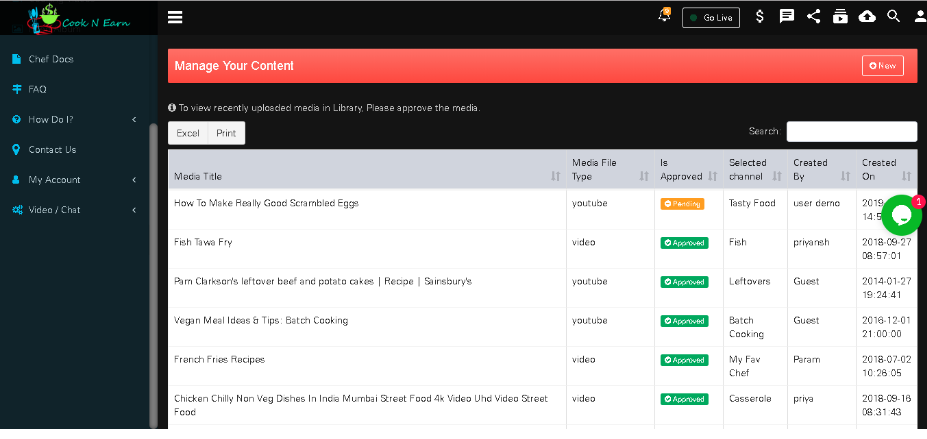The image size is (927, 439).
Task: Click "Tasty Food" channel cell
Action: click(x=752, y=203)
